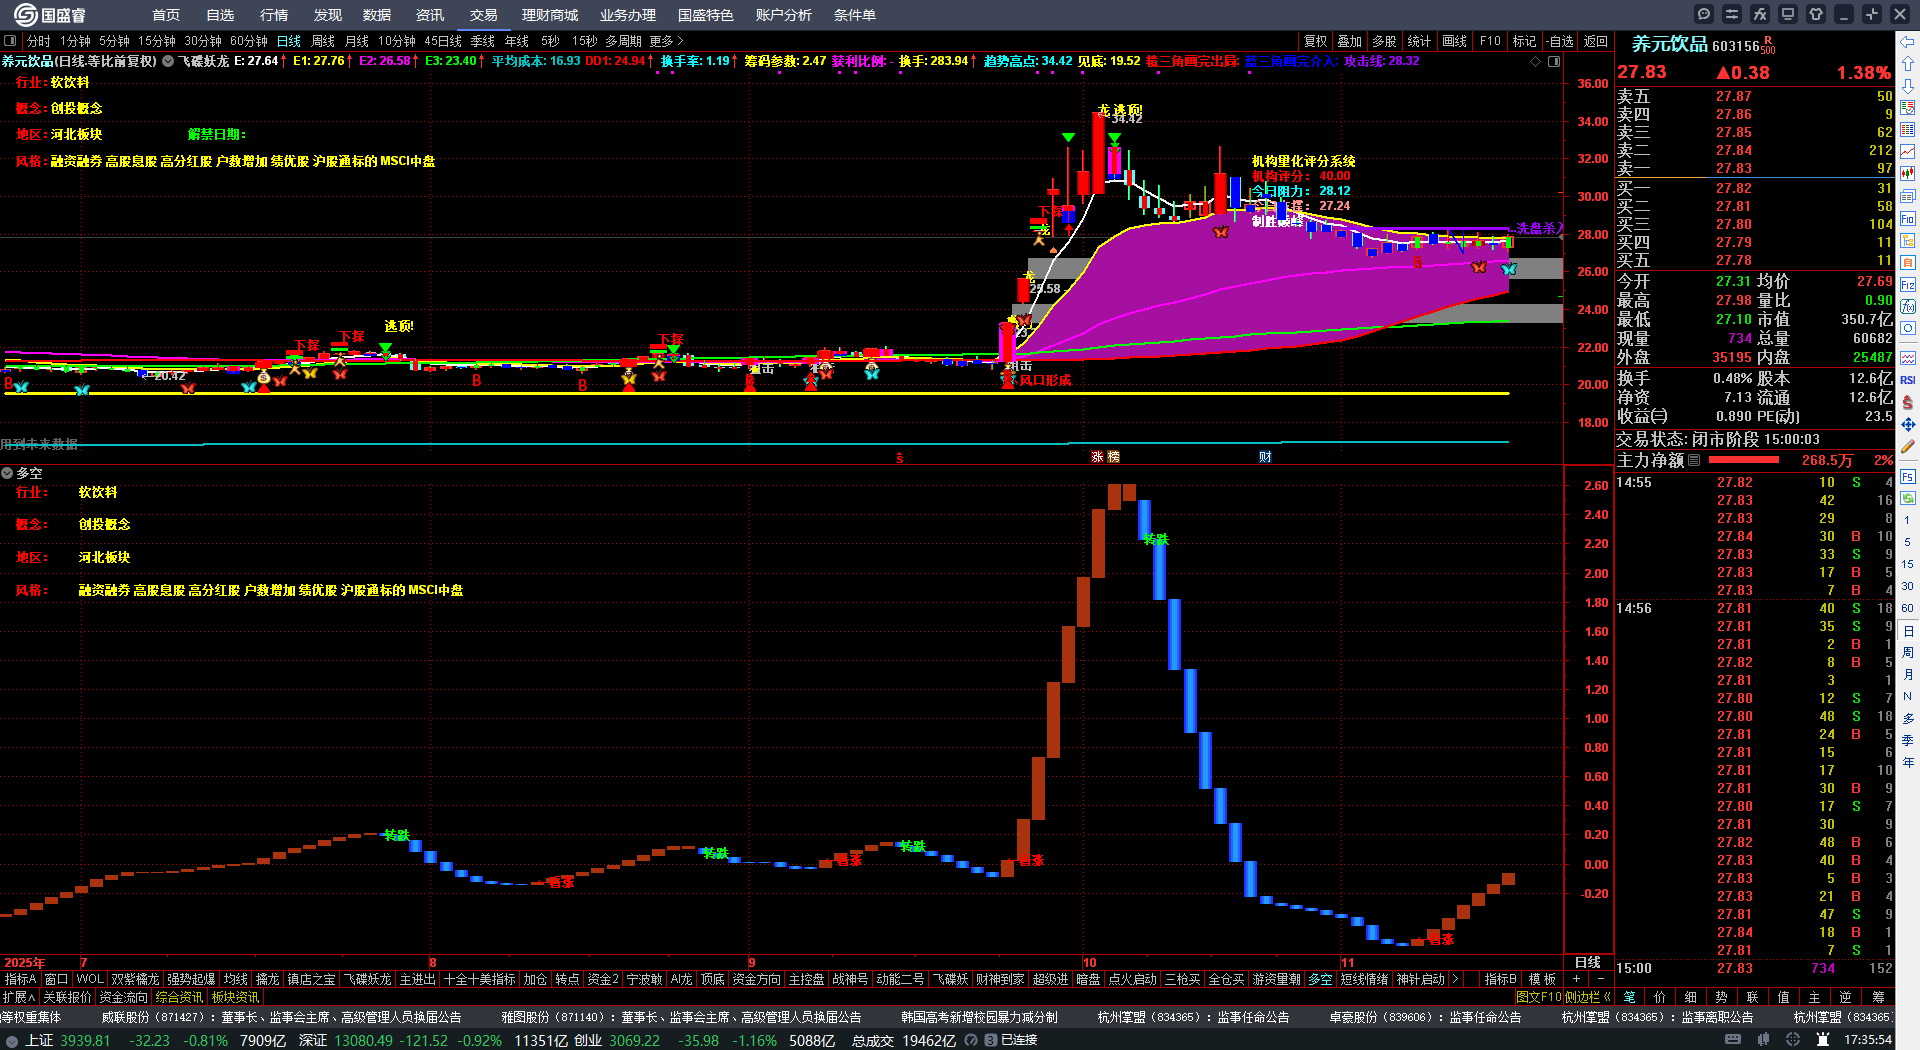Open the 交易 menu

point(484,15)
